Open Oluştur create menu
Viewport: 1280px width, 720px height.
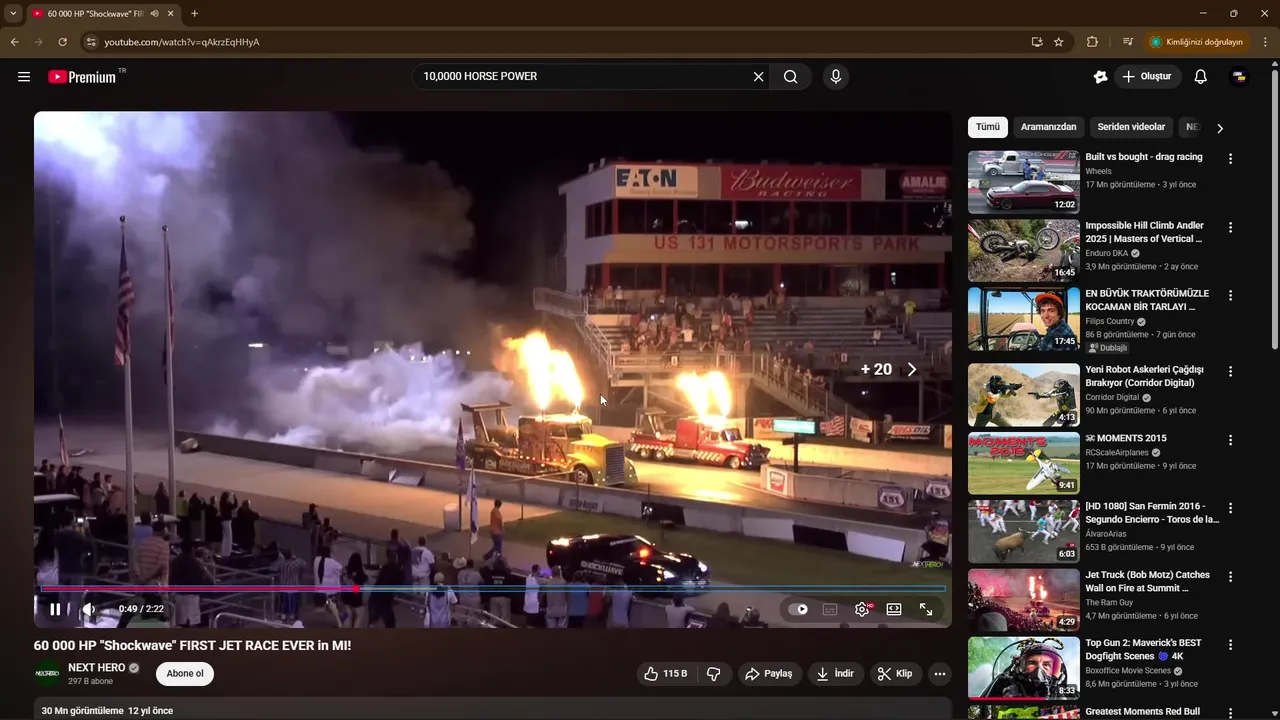pyautogui.click(x=1148, y=77)
